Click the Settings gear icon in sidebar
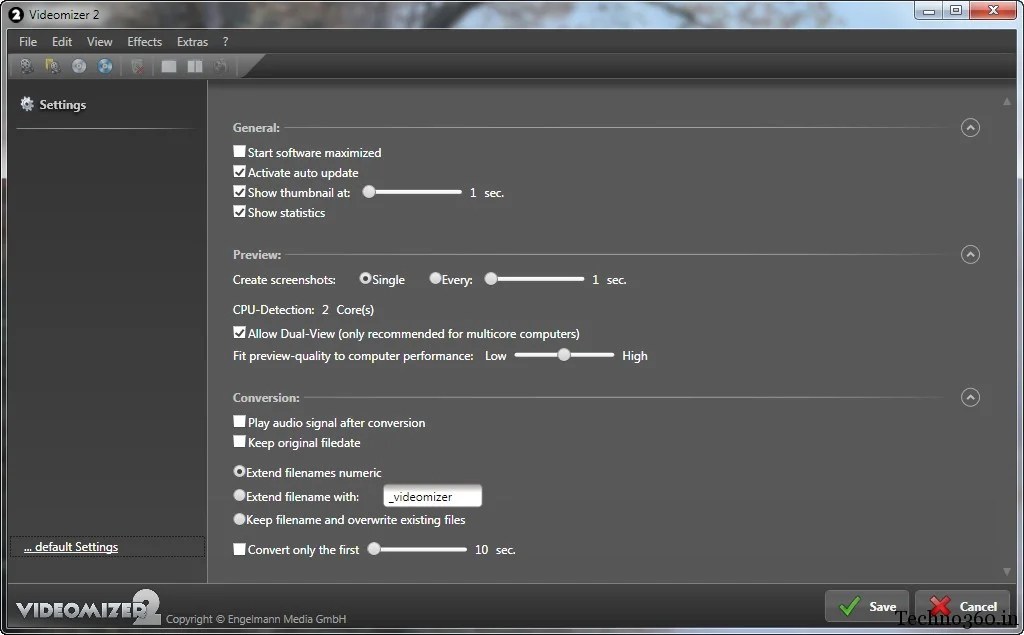 (27, 104)
